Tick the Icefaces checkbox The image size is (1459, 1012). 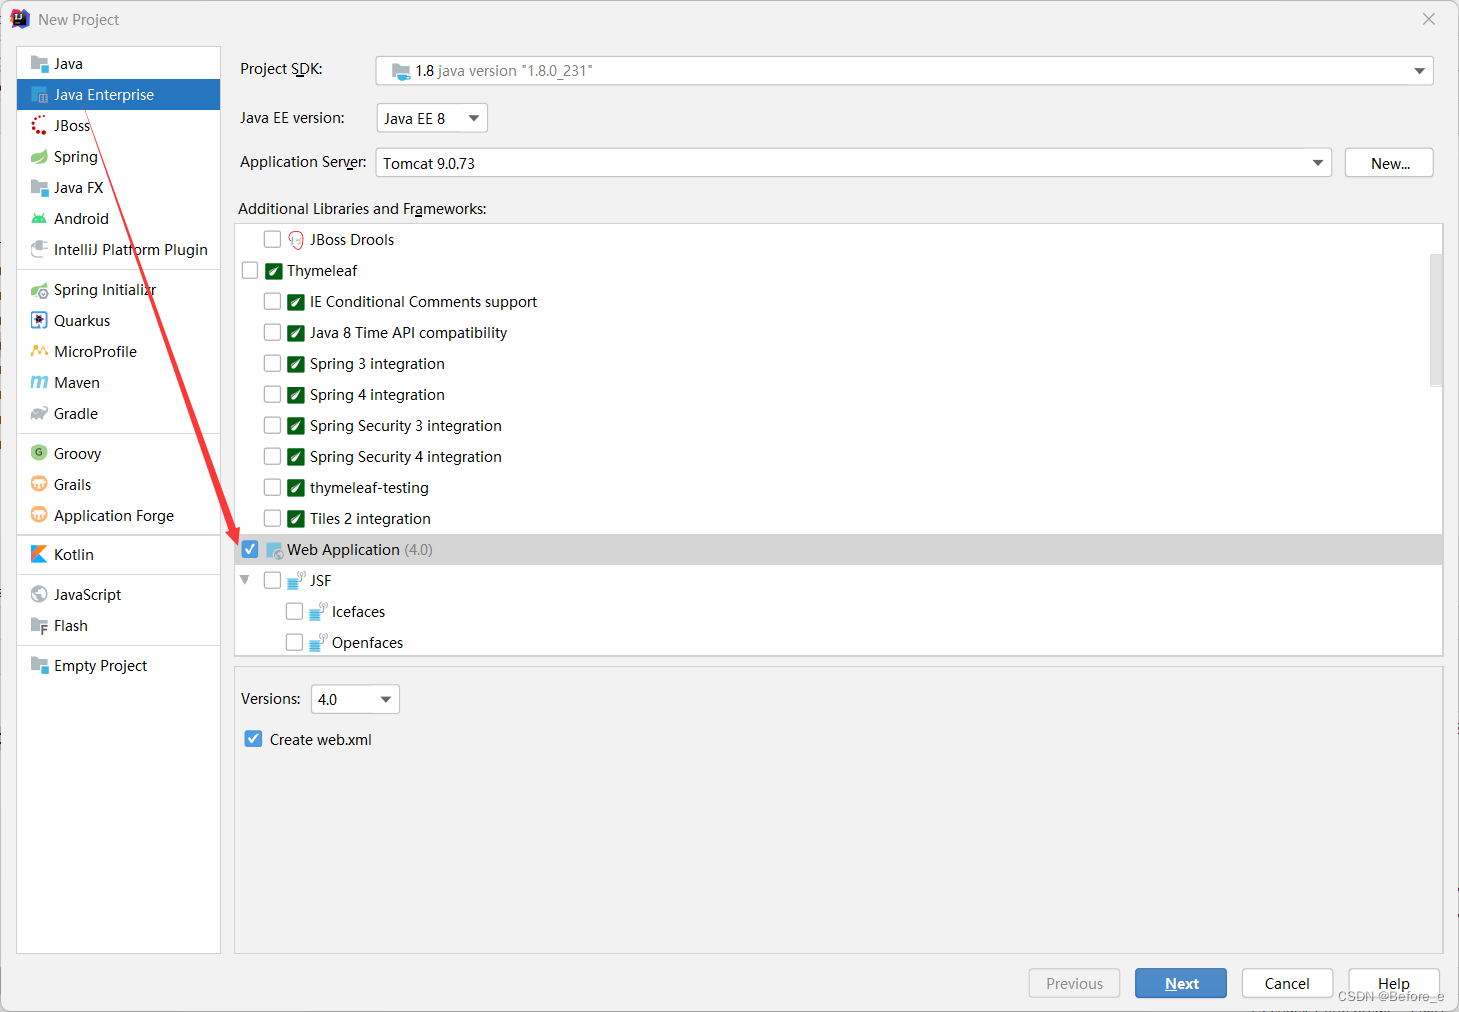(x=294, y=612)
